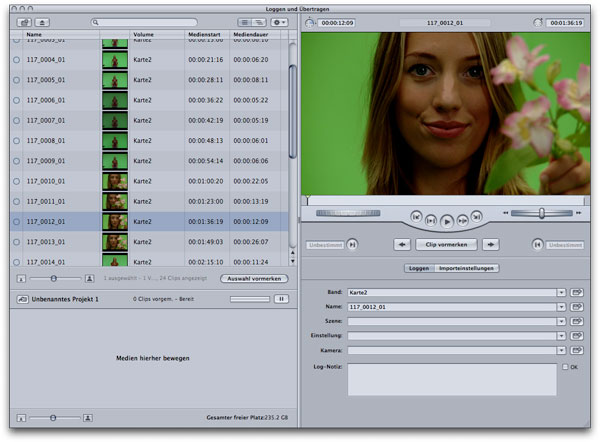This screenshot has width=600, height=442.
Task: Switch to the Loggen tab
Action: click(419, 268)
